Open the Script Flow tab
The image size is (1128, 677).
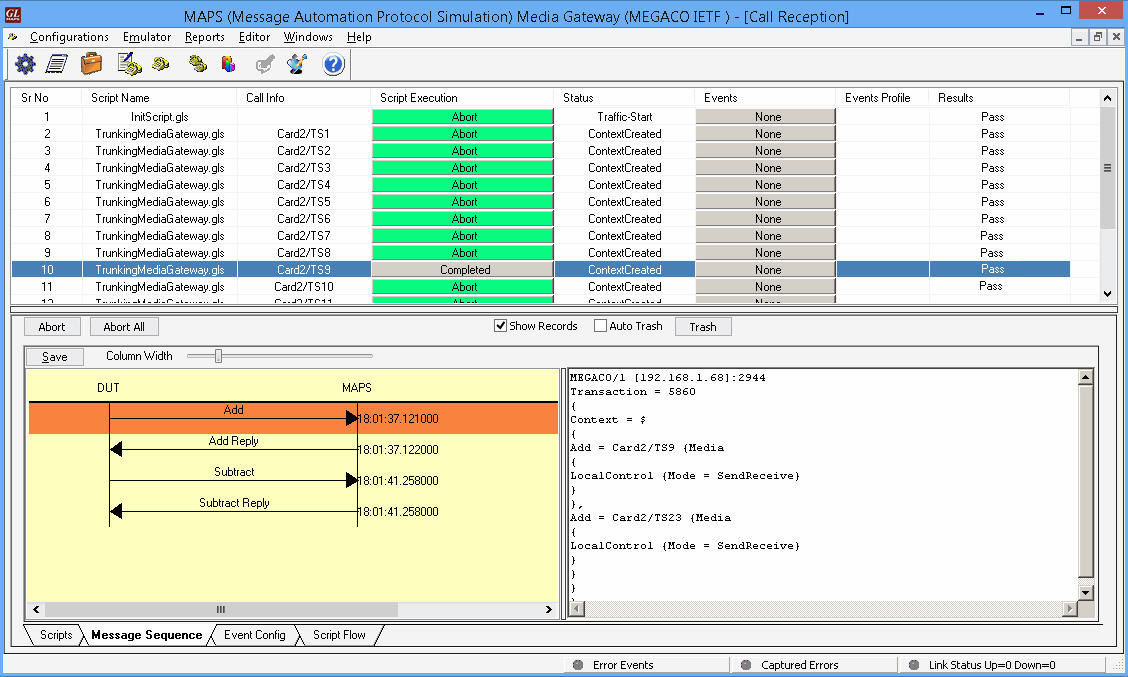click(339, 635)
